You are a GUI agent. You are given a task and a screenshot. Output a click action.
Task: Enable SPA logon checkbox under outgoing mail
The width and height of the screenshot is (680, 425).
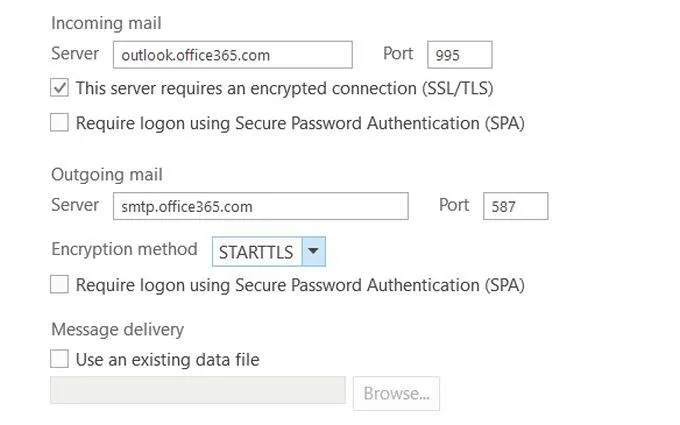tap(60, 285)
